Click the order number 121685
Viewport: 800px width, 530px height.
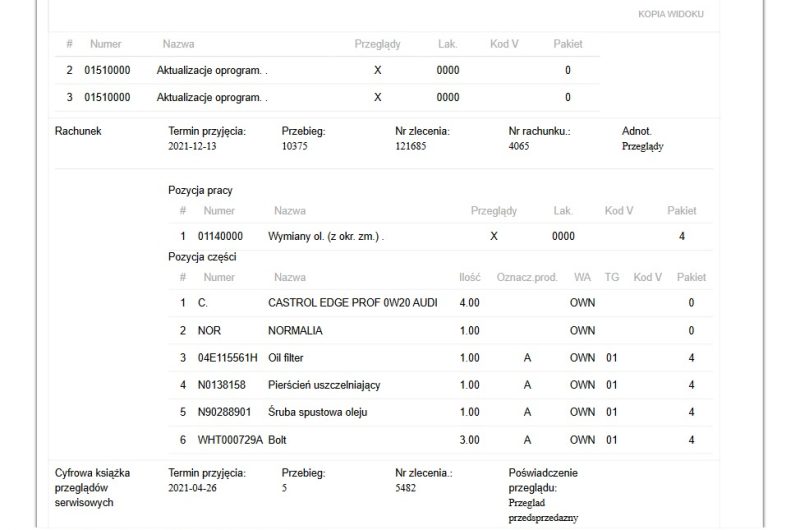click(410, 146)
